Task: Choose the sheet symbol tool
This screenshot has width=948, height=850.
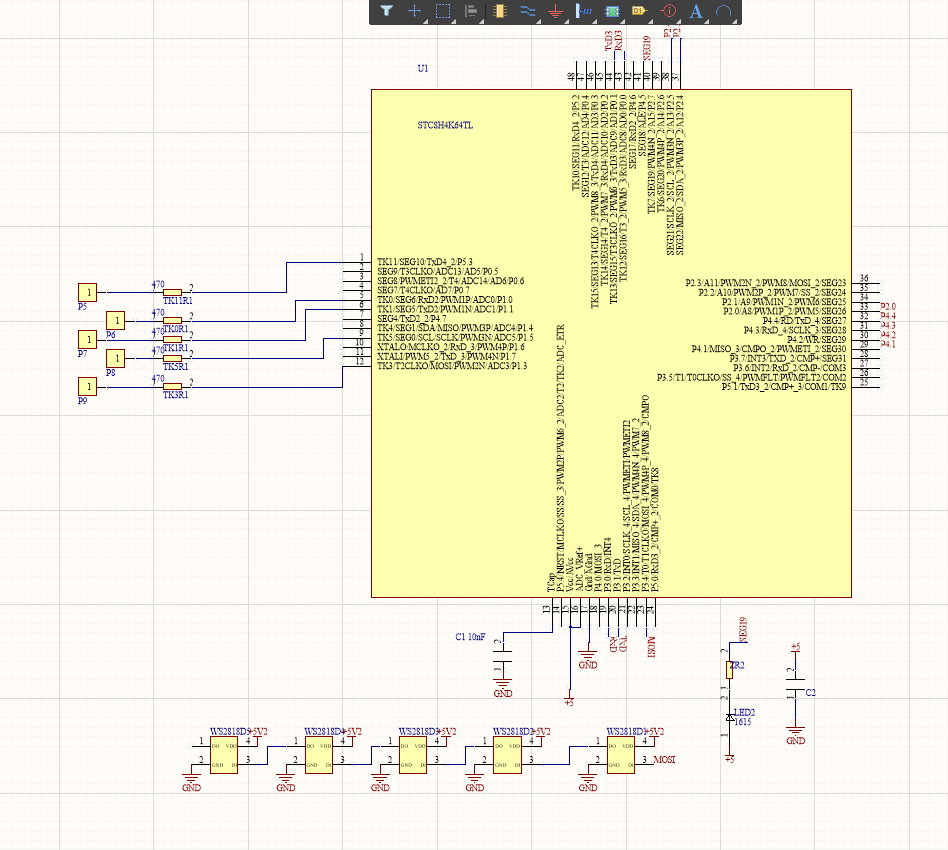Action: pyautogui.click(x=612, y=11)
